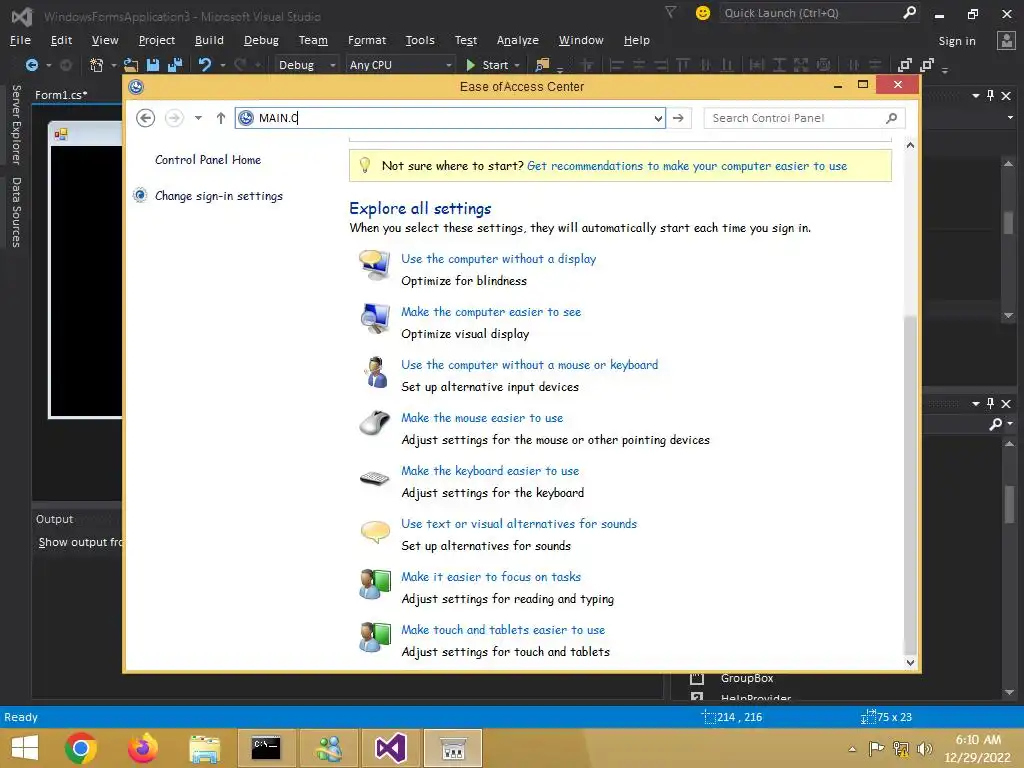Screen dimensions: 1024x768
Task: Click the notifications filter icon in the title bar
Action: 670,12
